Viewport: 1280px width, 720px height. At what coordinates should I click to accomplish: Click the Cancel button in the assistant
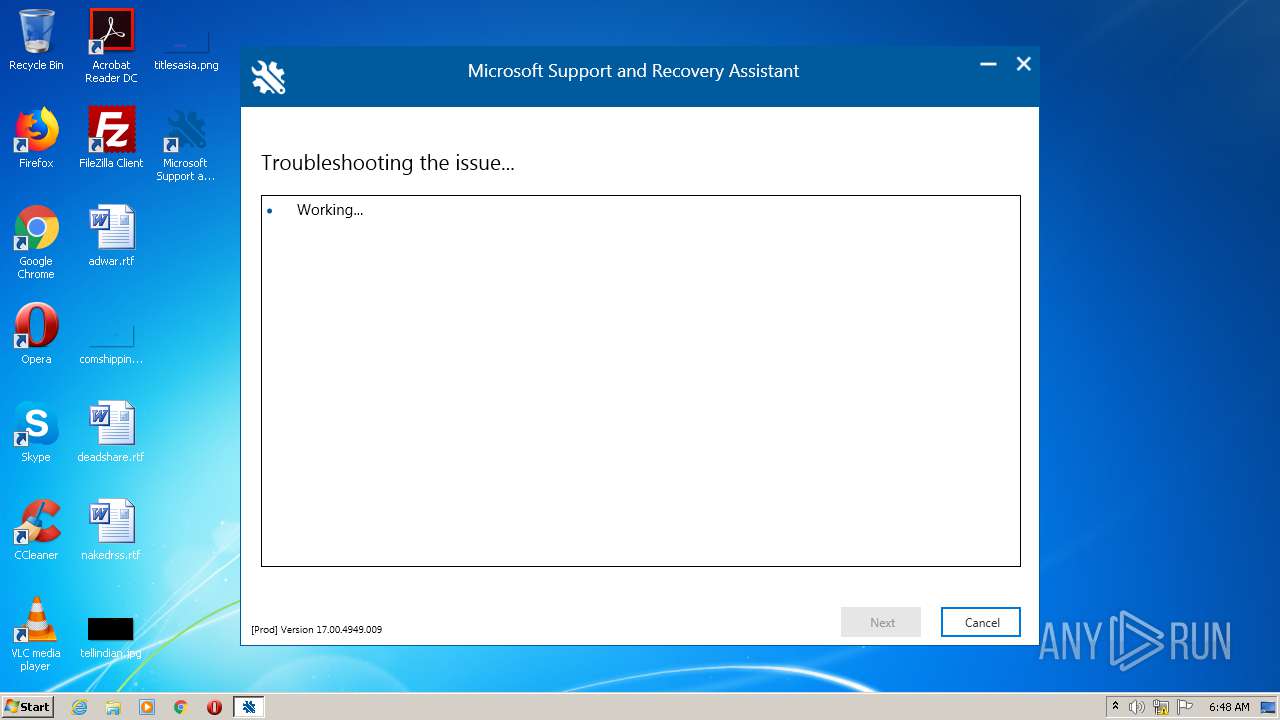pyautogui.click(x=981, y=622)
